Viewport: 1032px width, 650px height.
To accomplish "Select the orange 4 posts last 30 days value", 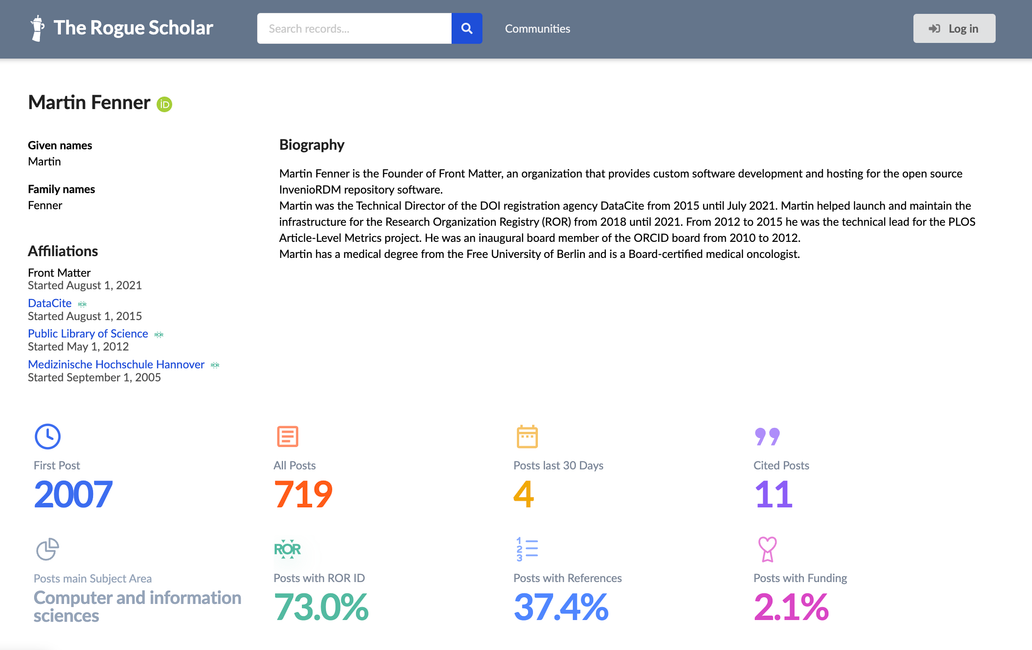I will [x=524, y=494].
